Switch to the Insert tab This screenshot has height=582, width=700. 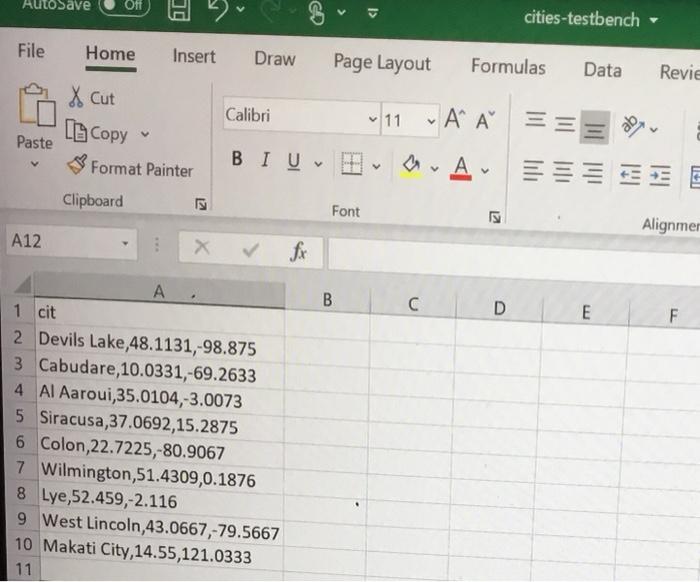click(x=194, y=57)
